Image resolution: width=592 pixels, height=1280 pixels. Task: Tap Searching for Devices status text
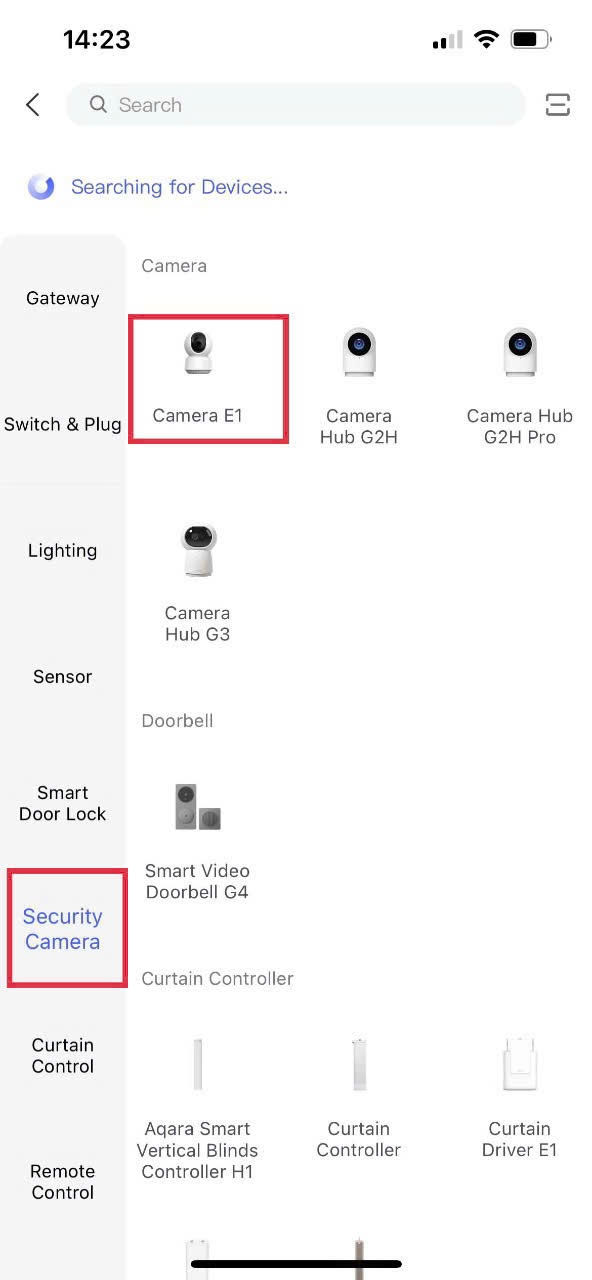(179, 187)
